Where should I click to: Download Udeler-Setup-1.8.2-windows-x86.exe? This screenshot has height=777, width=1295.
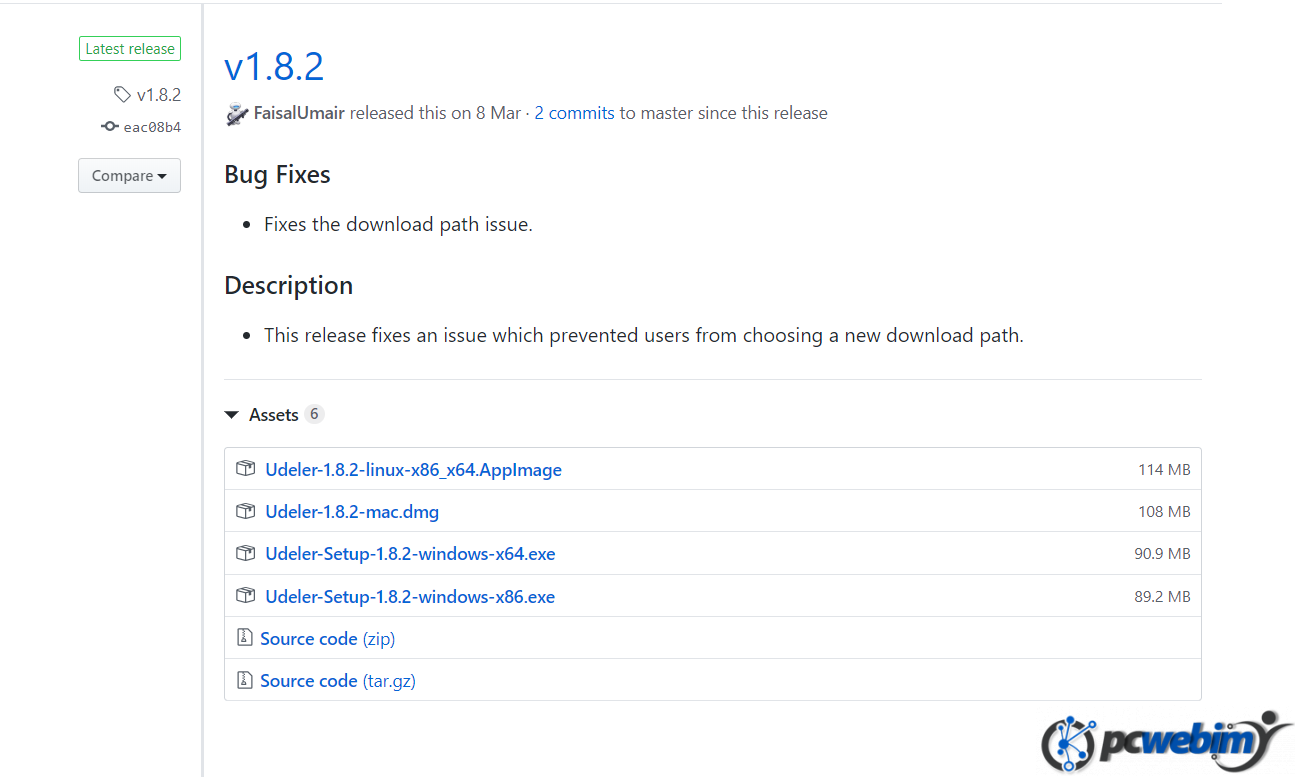[410, 596]
